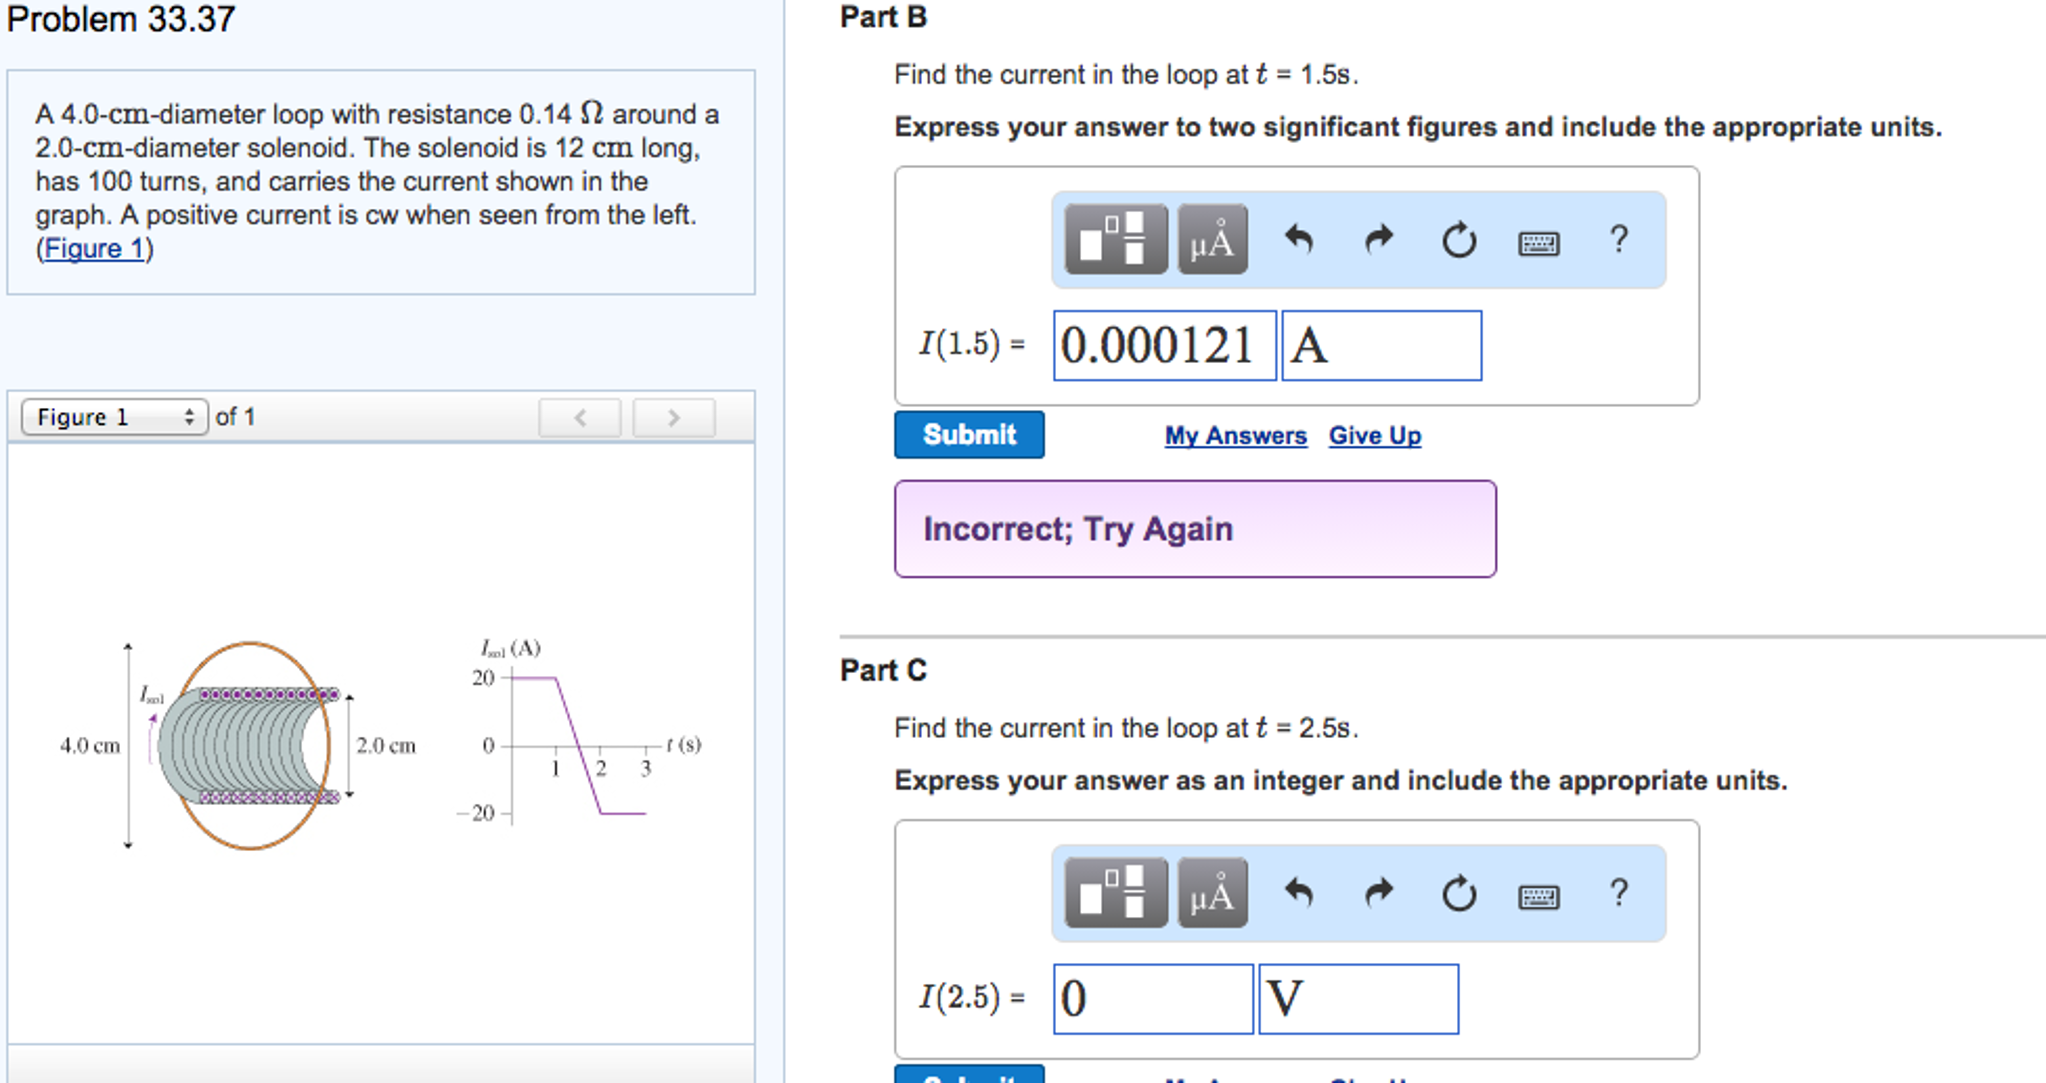2046x1083 pixels.
Task: Click the I(1.5) value input field
Action: (x=1164, y=346)
